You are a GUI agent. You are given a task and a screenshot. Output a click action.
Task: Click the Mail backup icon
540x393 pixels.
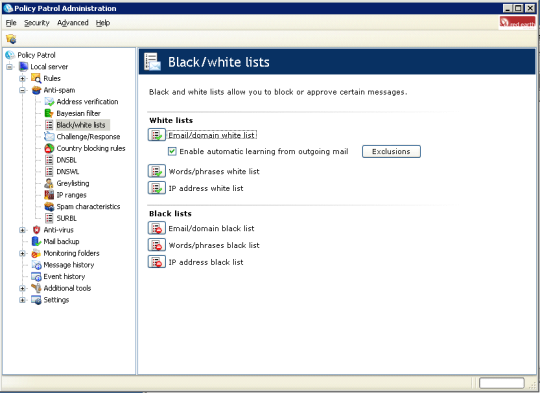36,241
